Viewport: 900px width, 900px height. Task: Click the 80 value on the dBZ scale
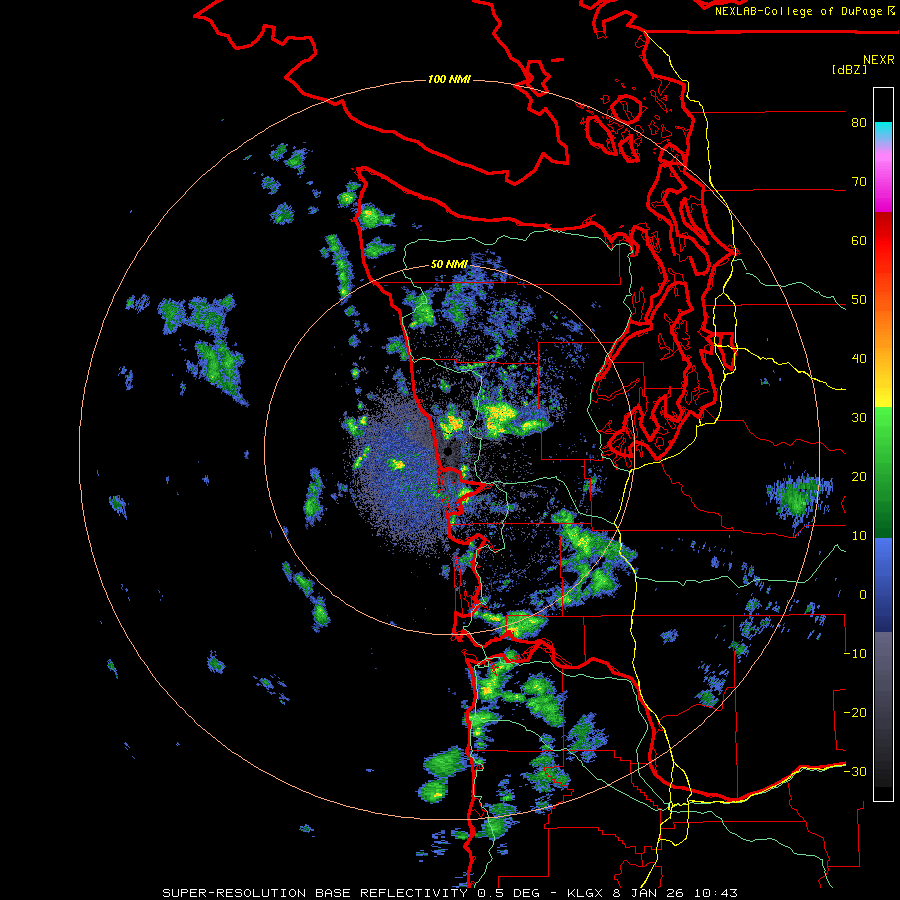[859, 123]
